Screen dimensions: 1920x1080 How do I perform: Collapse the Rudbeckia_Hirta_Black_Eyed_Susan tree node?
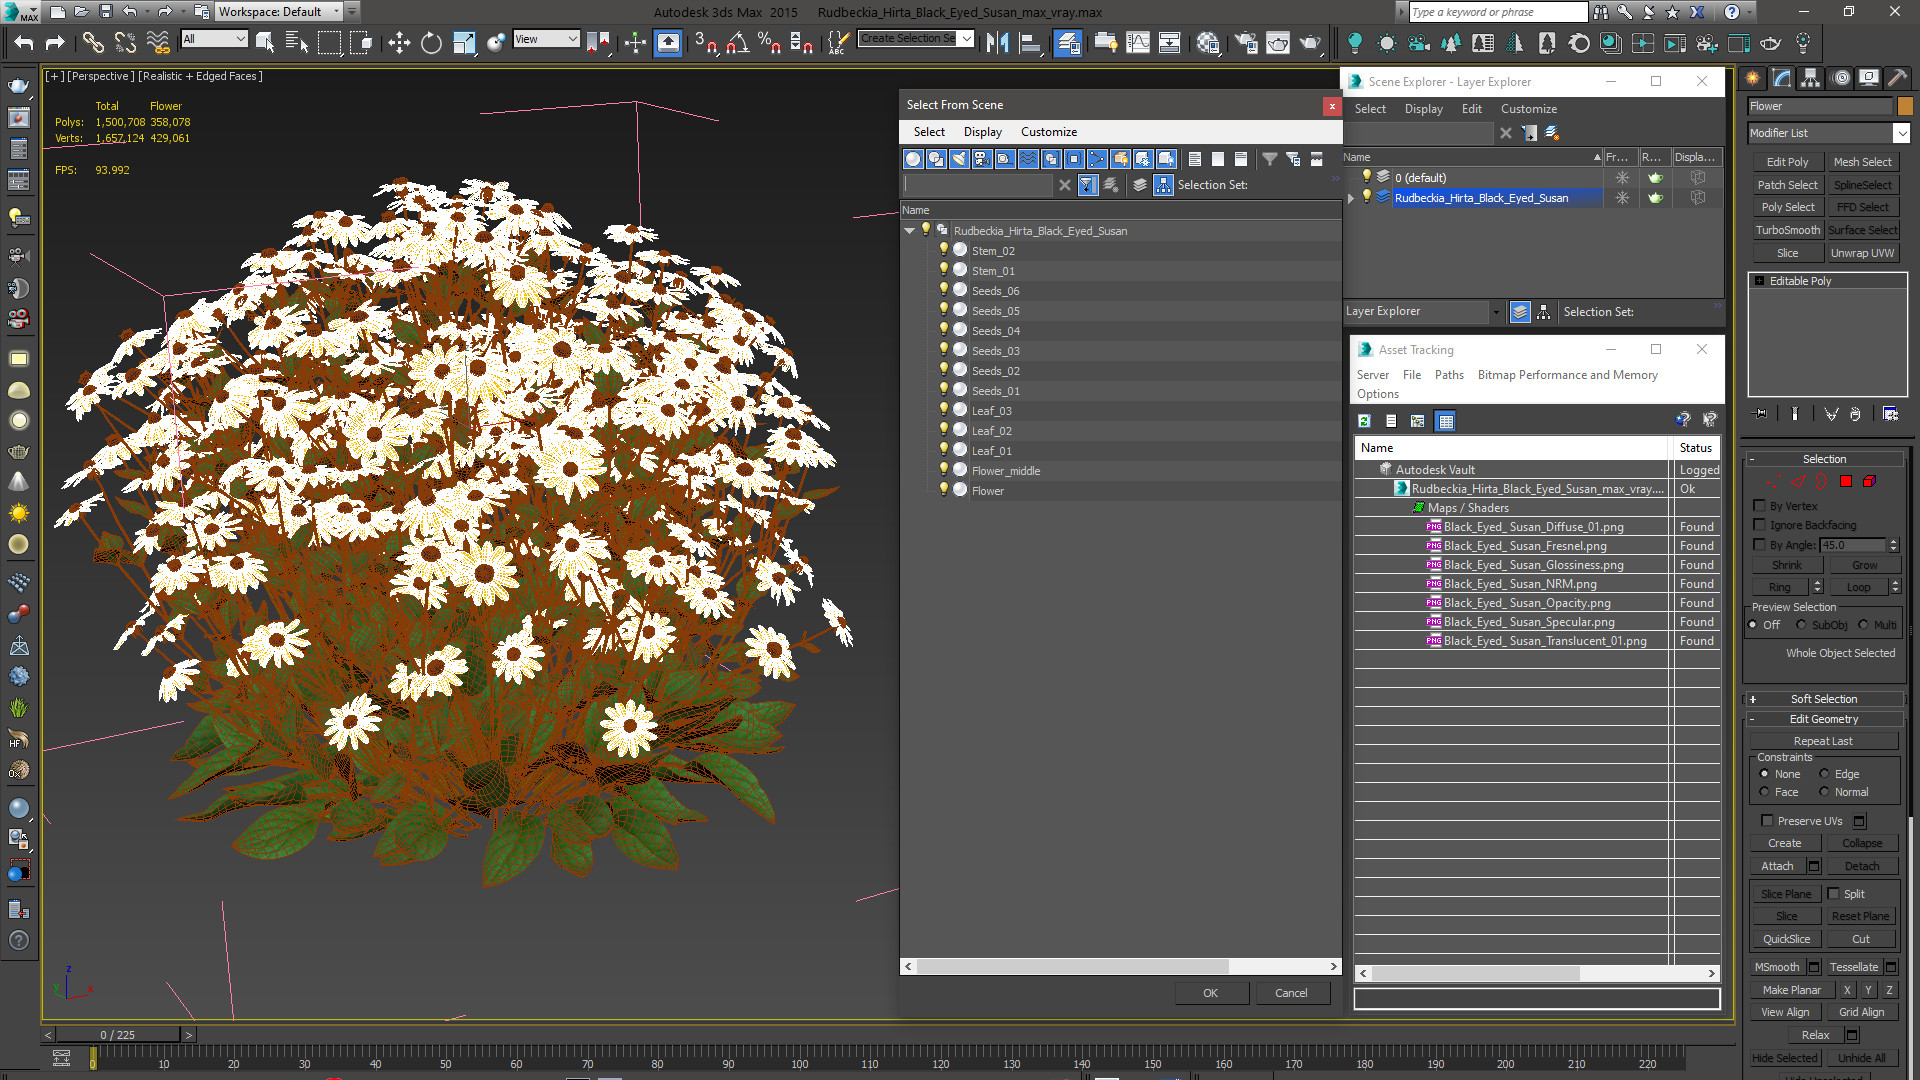coord(909,231)
